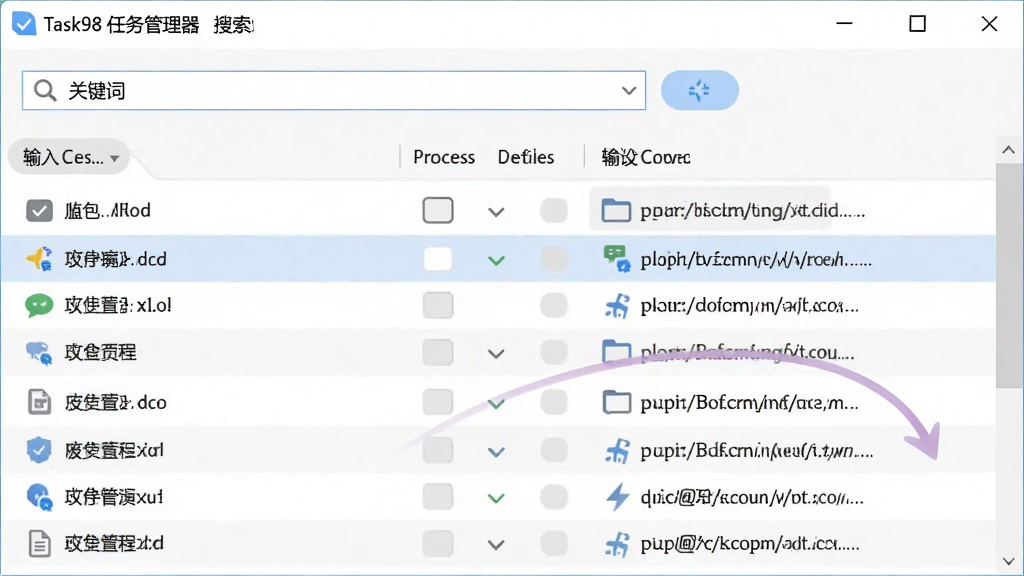Tick the Process checkbox on the xl.ol row

pyautogui.click(x=438, y=305)
